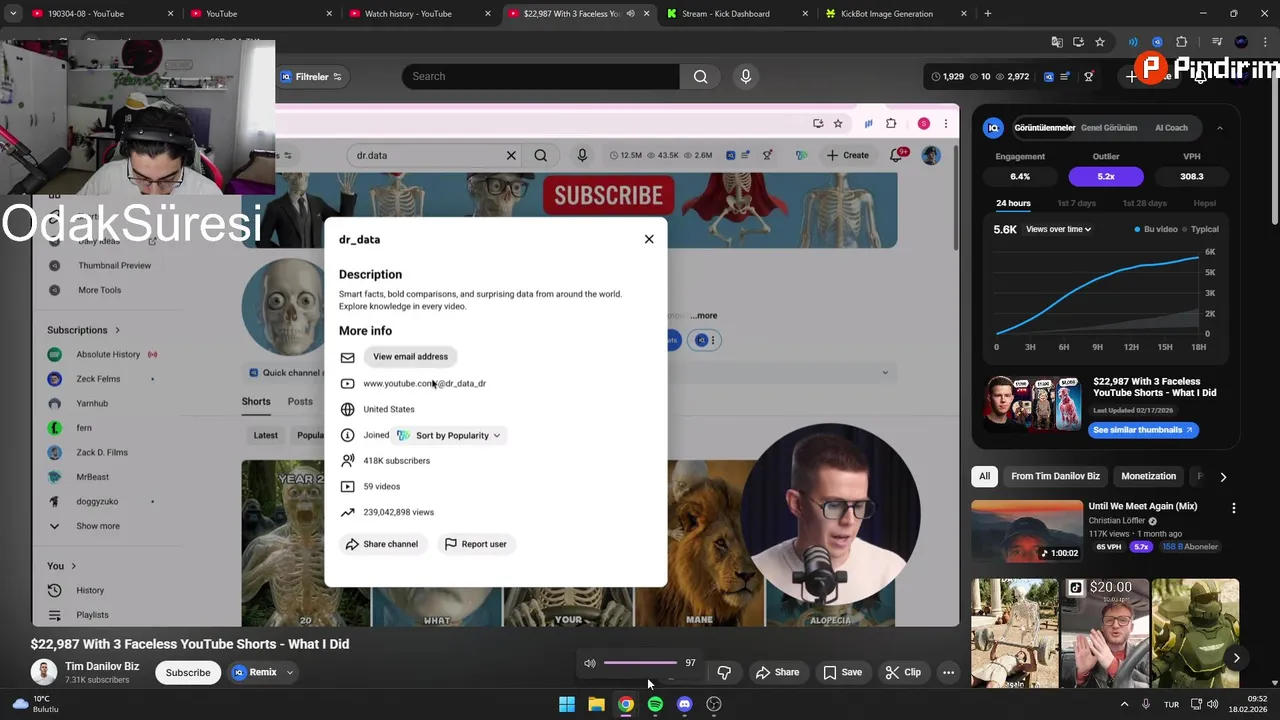Open File Explorer from taskbar

[596, 704]
